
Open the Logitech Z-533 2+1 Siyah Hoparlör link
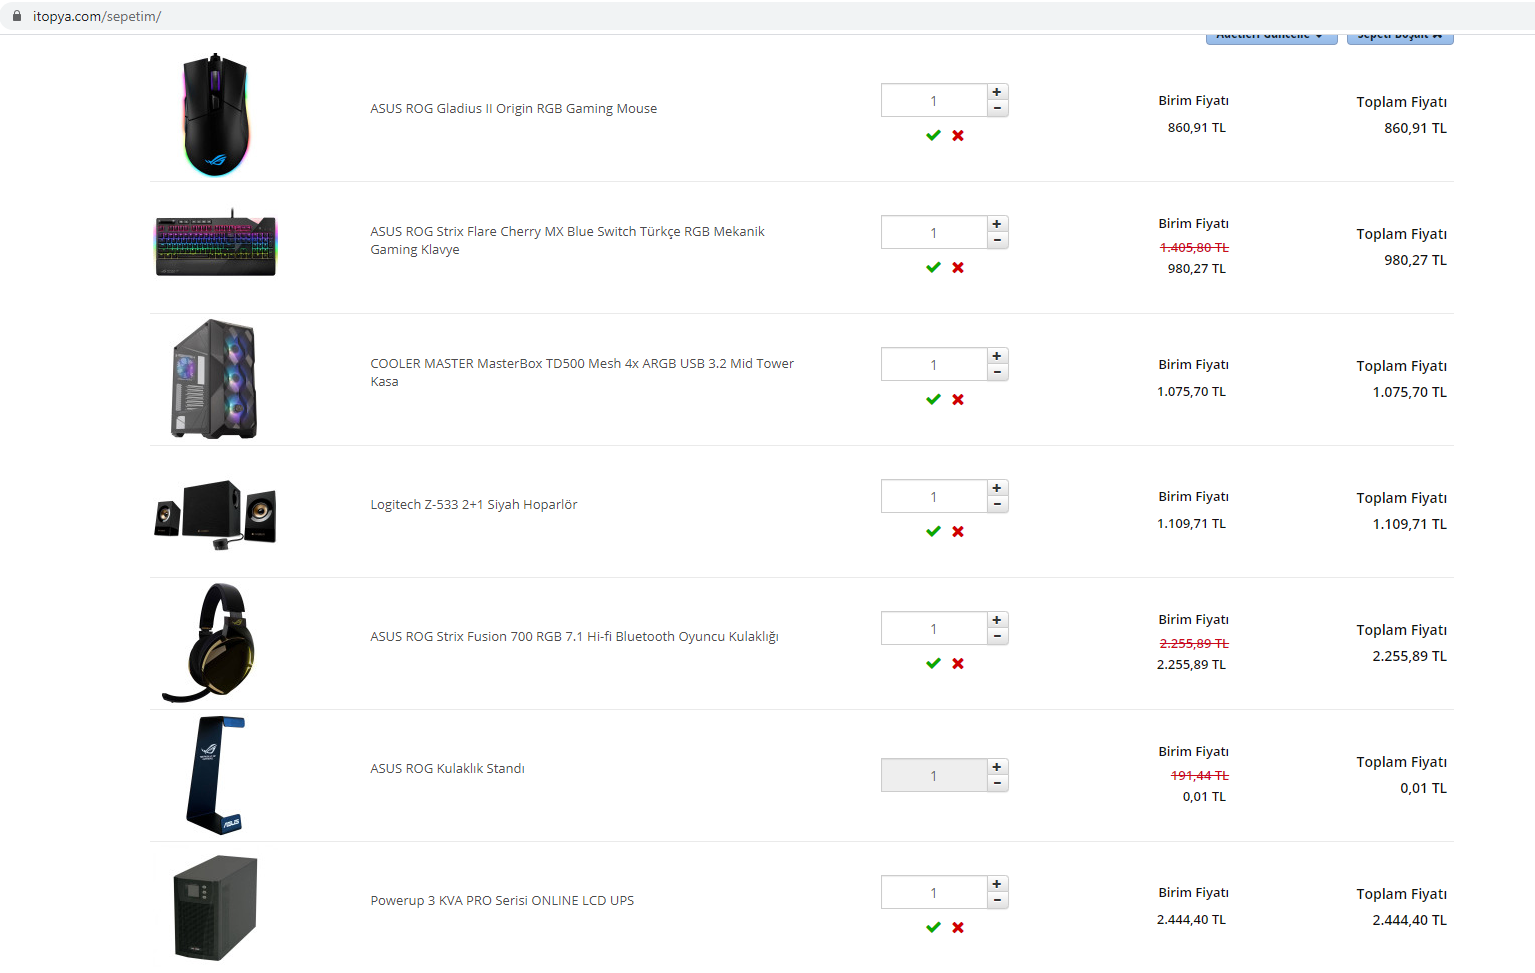pos(474,505)
